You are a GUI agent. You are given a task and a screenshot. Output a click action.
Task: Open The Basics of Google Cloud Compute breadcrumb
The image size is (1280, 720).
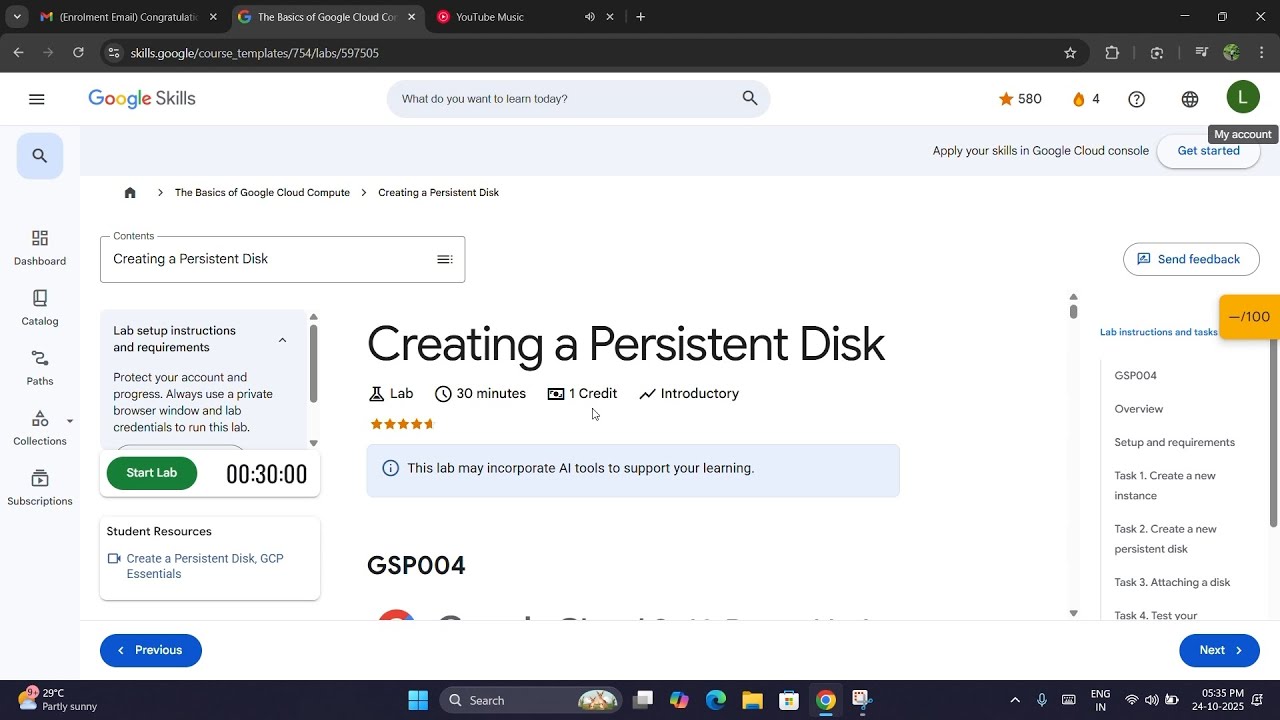(x=262, y=193)
